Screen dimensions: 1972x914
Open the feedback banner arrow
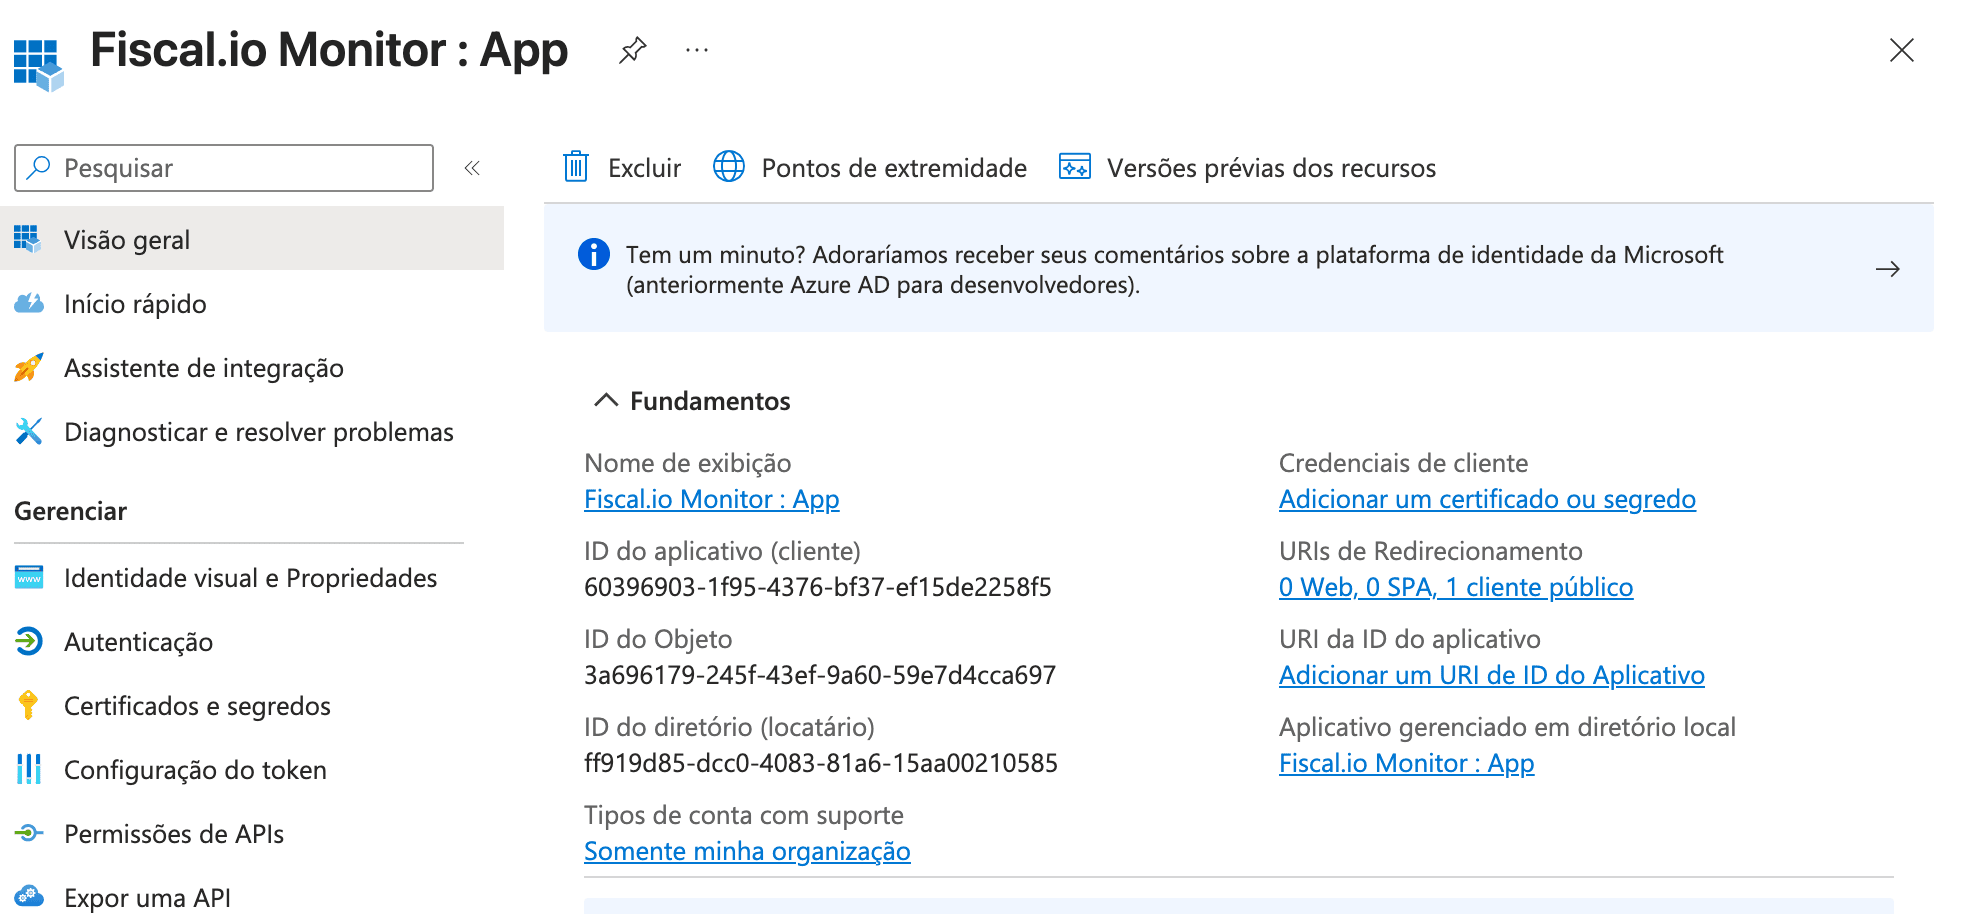click(x=1887, y=269)
